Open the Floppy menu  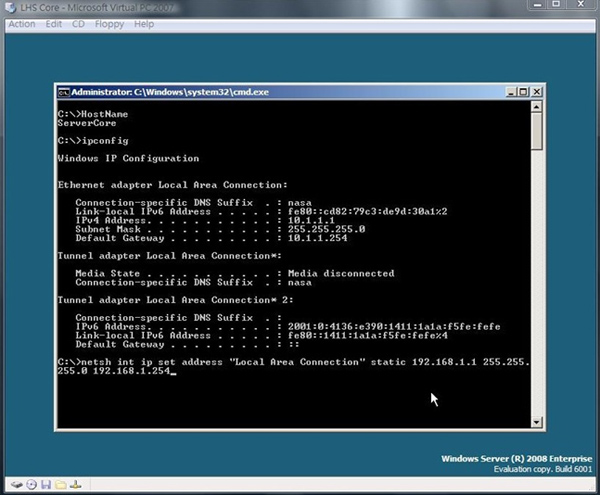[x=111, y=23]
